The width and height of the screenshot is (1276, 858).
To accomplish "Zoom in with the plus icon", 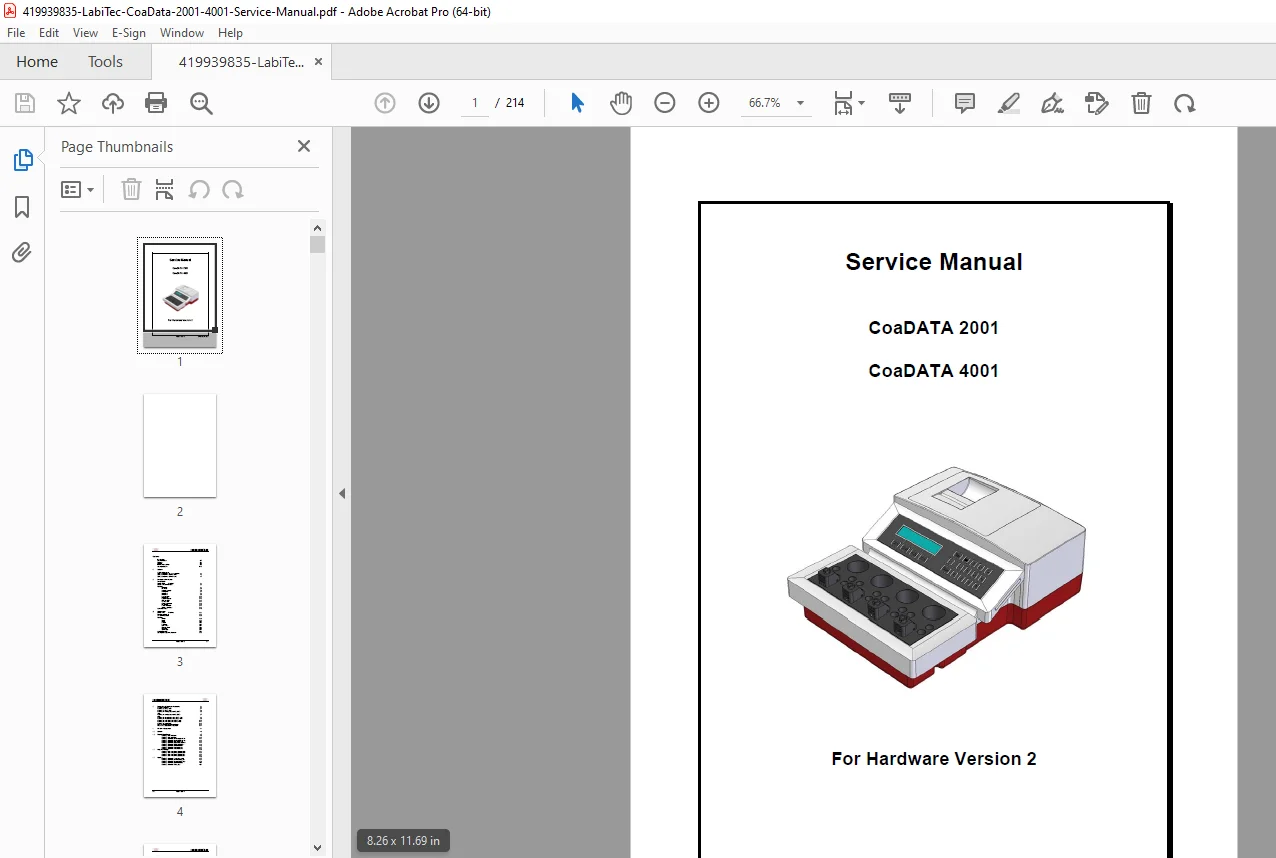I will click(709, 103).
